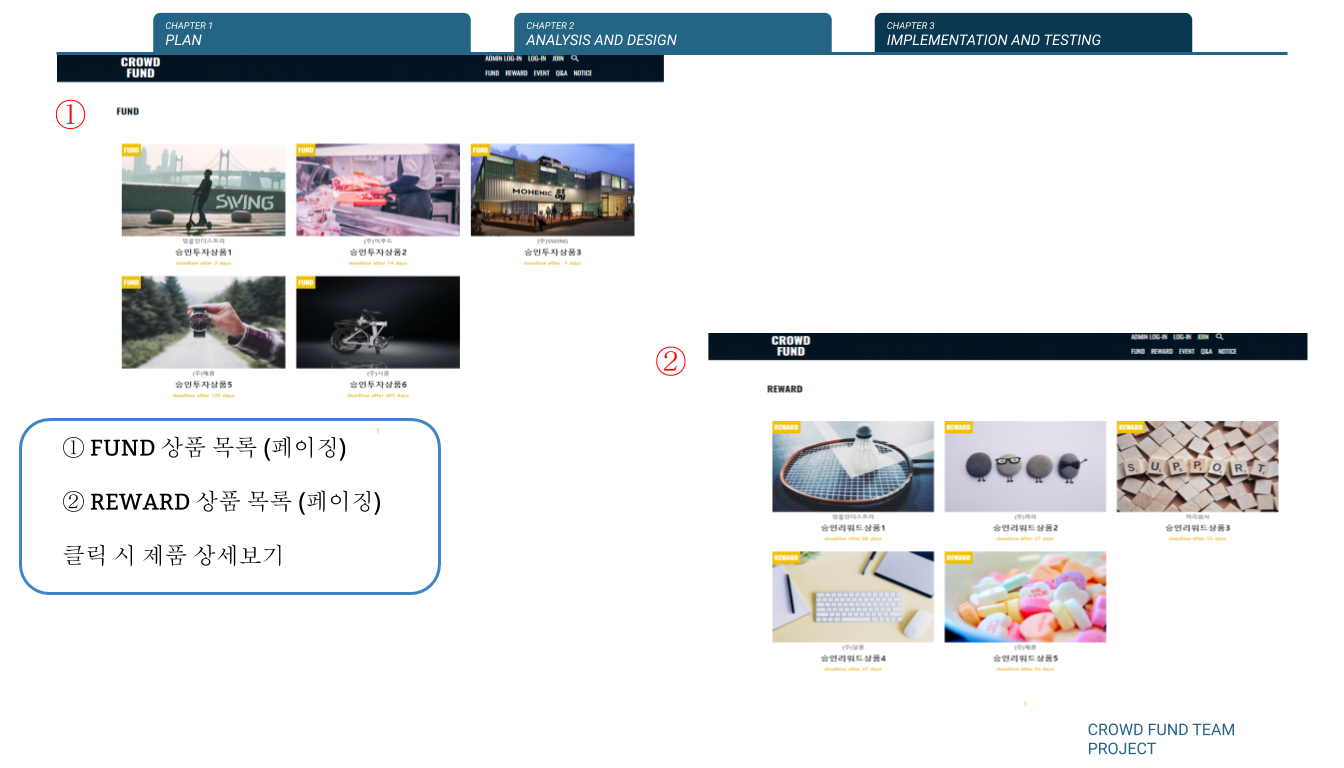Click product title 승인투자상품1
The image size is (1344, 768).
pos(203,252)
